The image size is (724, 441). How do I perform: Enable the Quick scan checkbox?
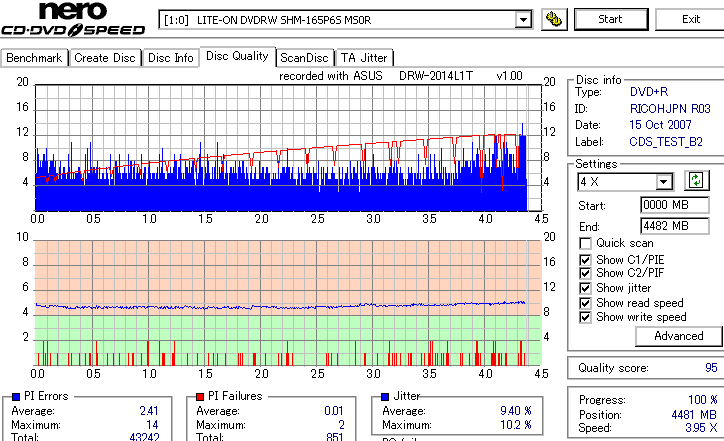pyautogui.click(x=585, y=243)
